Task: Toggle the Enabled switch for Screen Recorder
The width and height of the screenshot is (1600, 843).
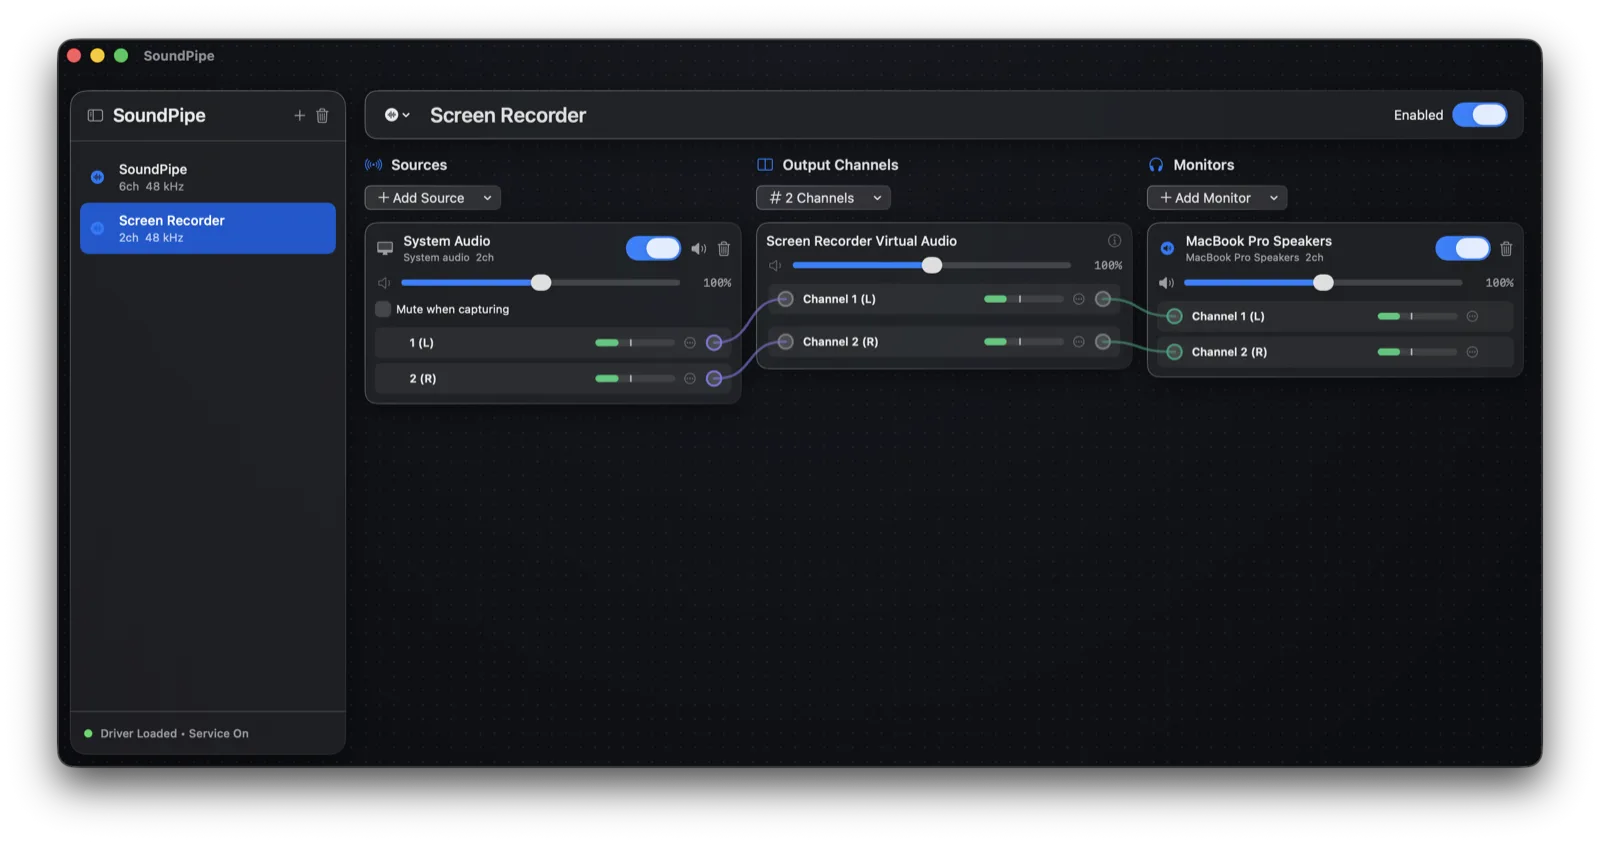Action: coord(1480,115)
